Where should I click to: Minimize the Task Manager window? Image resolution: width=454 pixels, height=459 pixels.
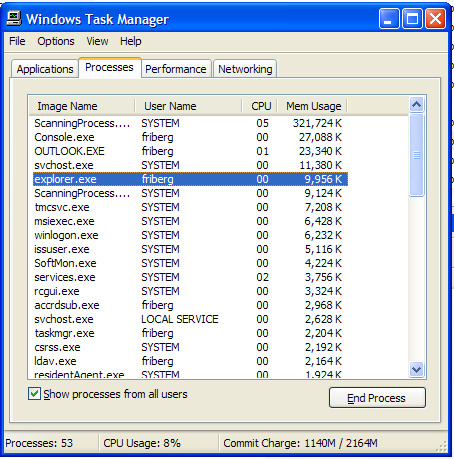click(389, 19)
